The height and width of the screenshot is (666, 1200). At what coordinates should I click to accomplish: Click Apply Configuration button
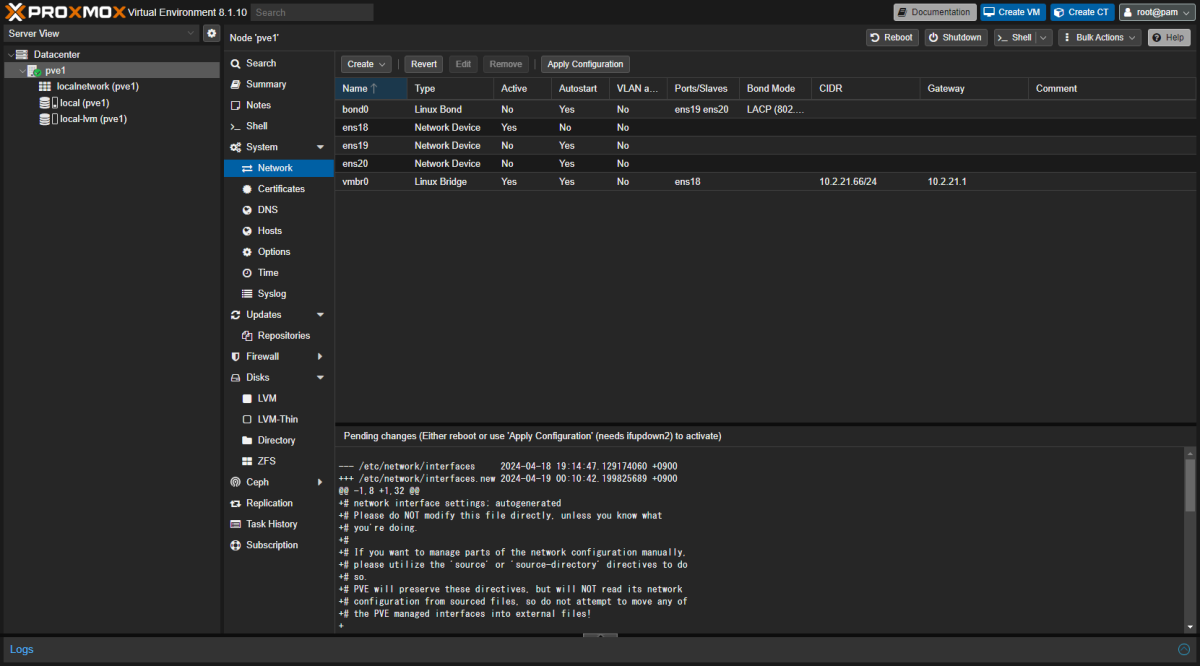click(585, 64)
